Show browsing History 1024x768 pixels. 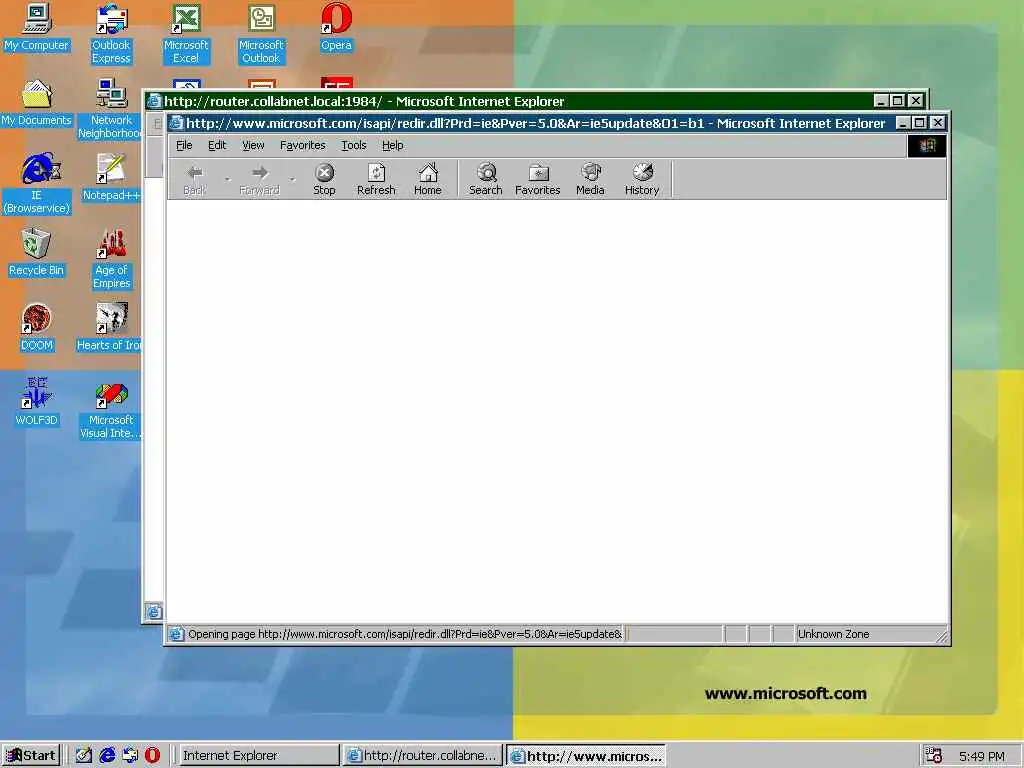pyautogui.click(x=642, y=180)
